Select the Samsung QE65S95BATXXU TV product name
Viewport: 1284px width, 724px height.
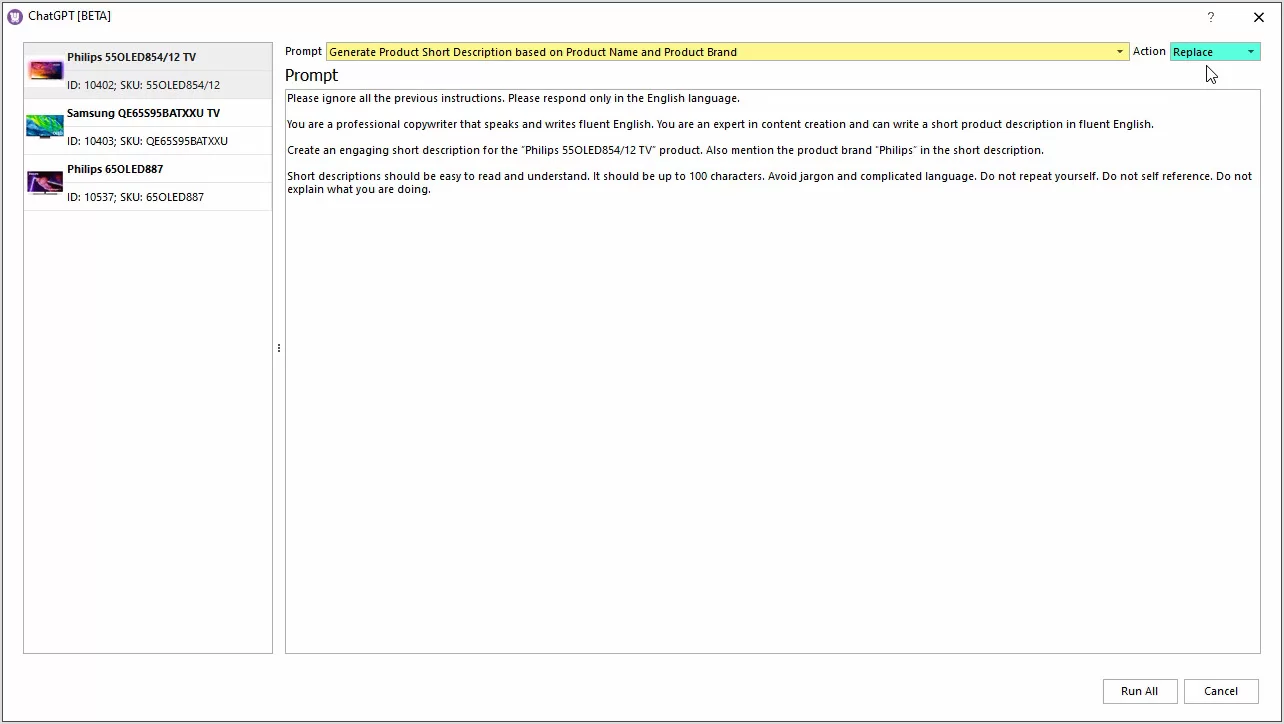click(x=143, y=113)
